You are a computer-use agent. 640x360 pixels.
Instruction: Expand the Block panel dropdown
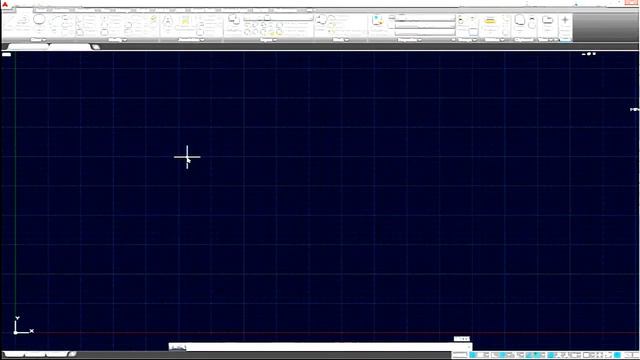coord(341,40)
